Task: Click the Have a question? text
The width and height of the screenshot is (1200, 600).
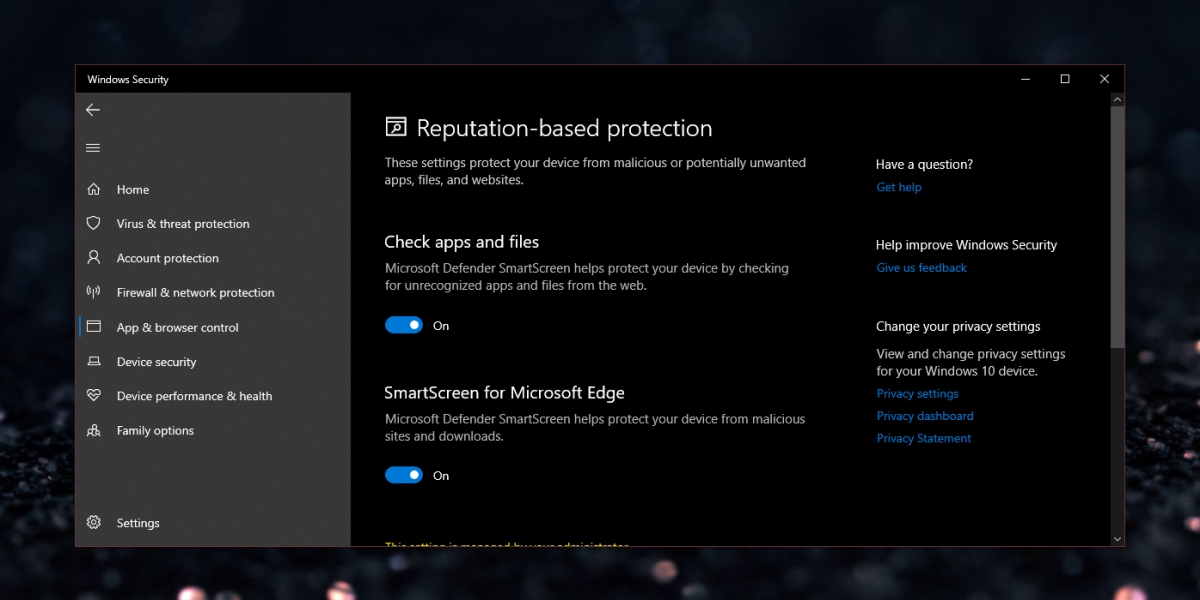Action: [924, 164]
